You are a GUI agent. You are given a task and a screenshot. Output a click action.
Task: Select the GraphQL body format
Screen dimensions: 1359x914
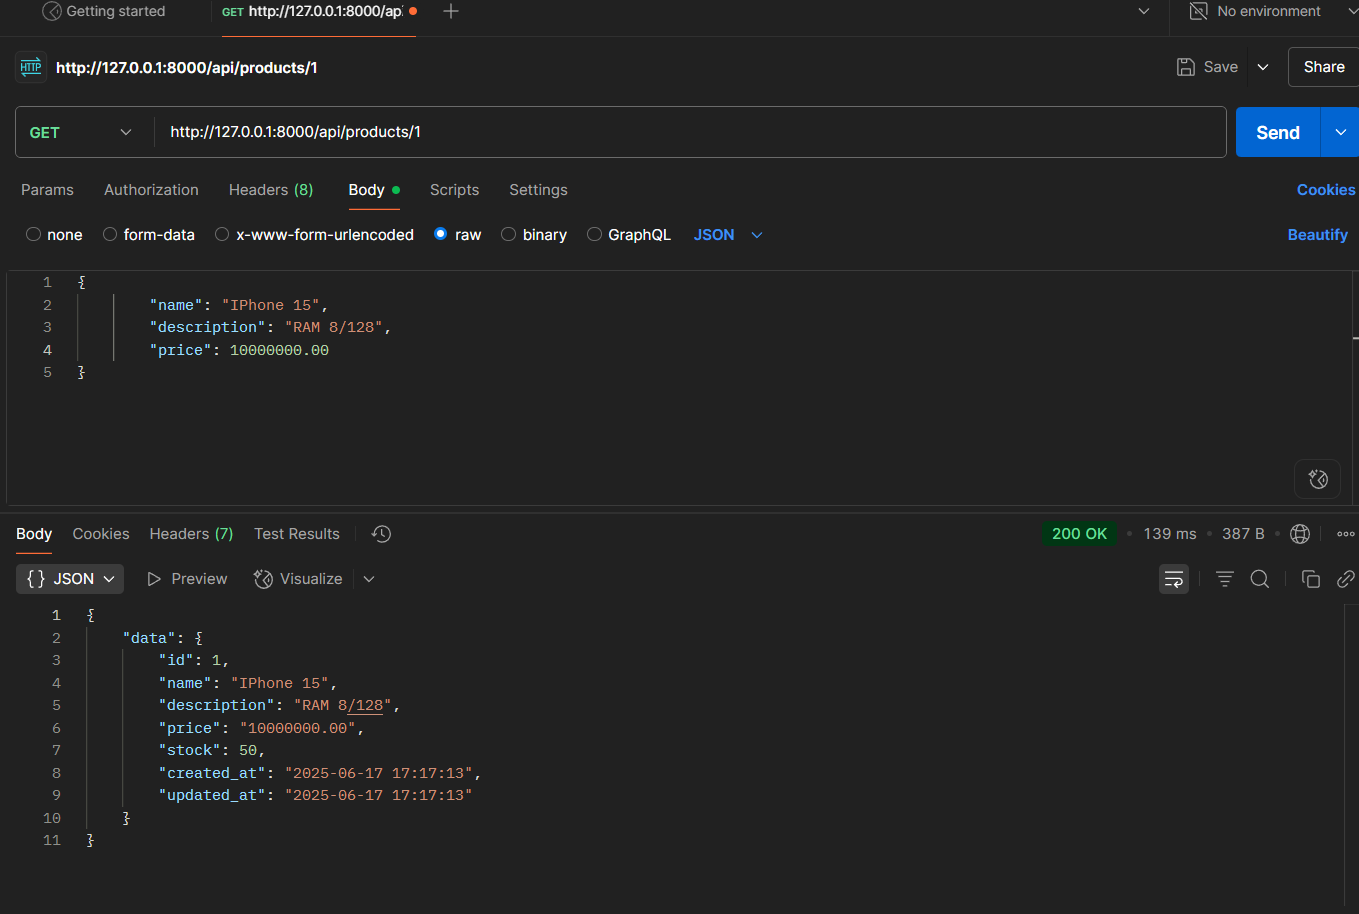click(x=629, y=234)
